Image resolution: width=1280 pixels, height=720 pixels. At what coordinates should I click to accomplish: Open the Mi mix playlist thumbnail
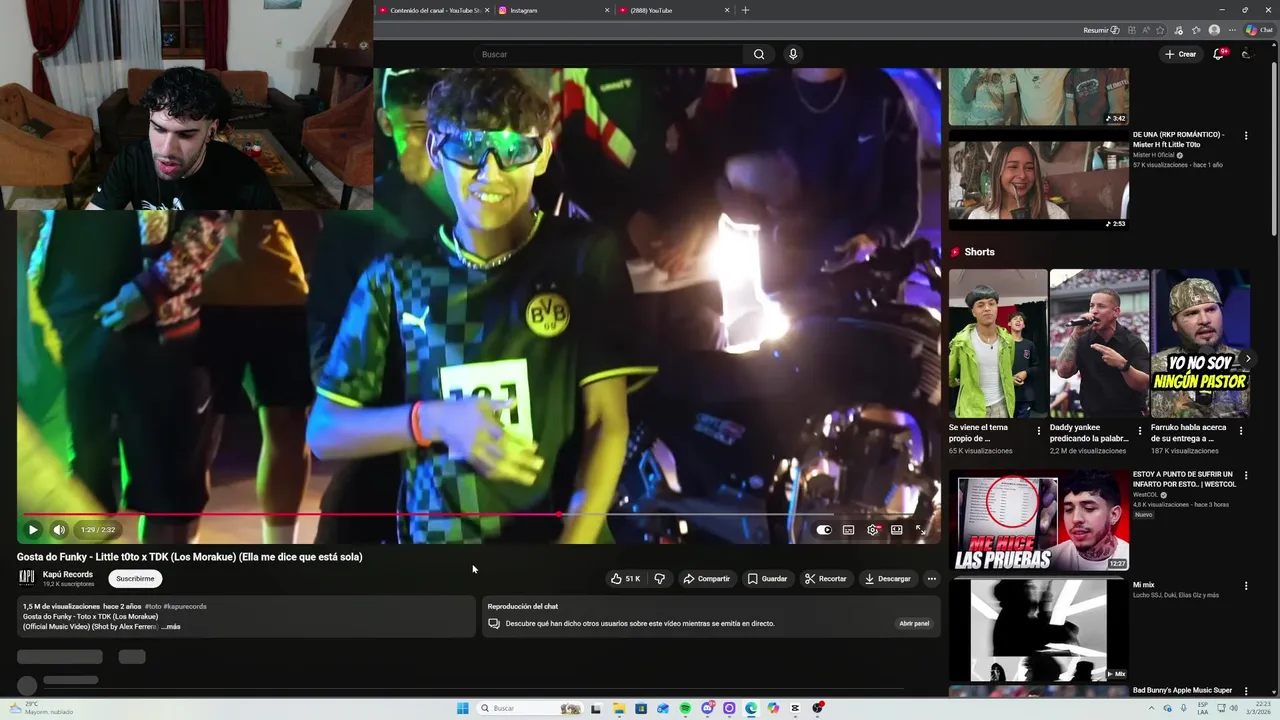point(1038,630)
